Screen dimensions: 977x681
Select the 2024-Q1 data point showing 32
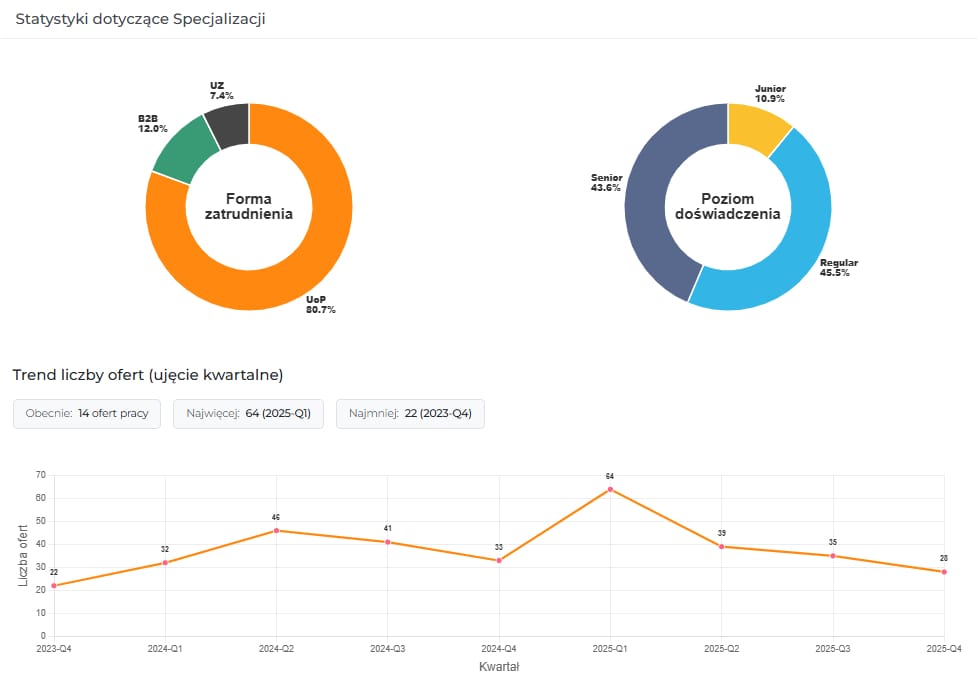point(165,562)
